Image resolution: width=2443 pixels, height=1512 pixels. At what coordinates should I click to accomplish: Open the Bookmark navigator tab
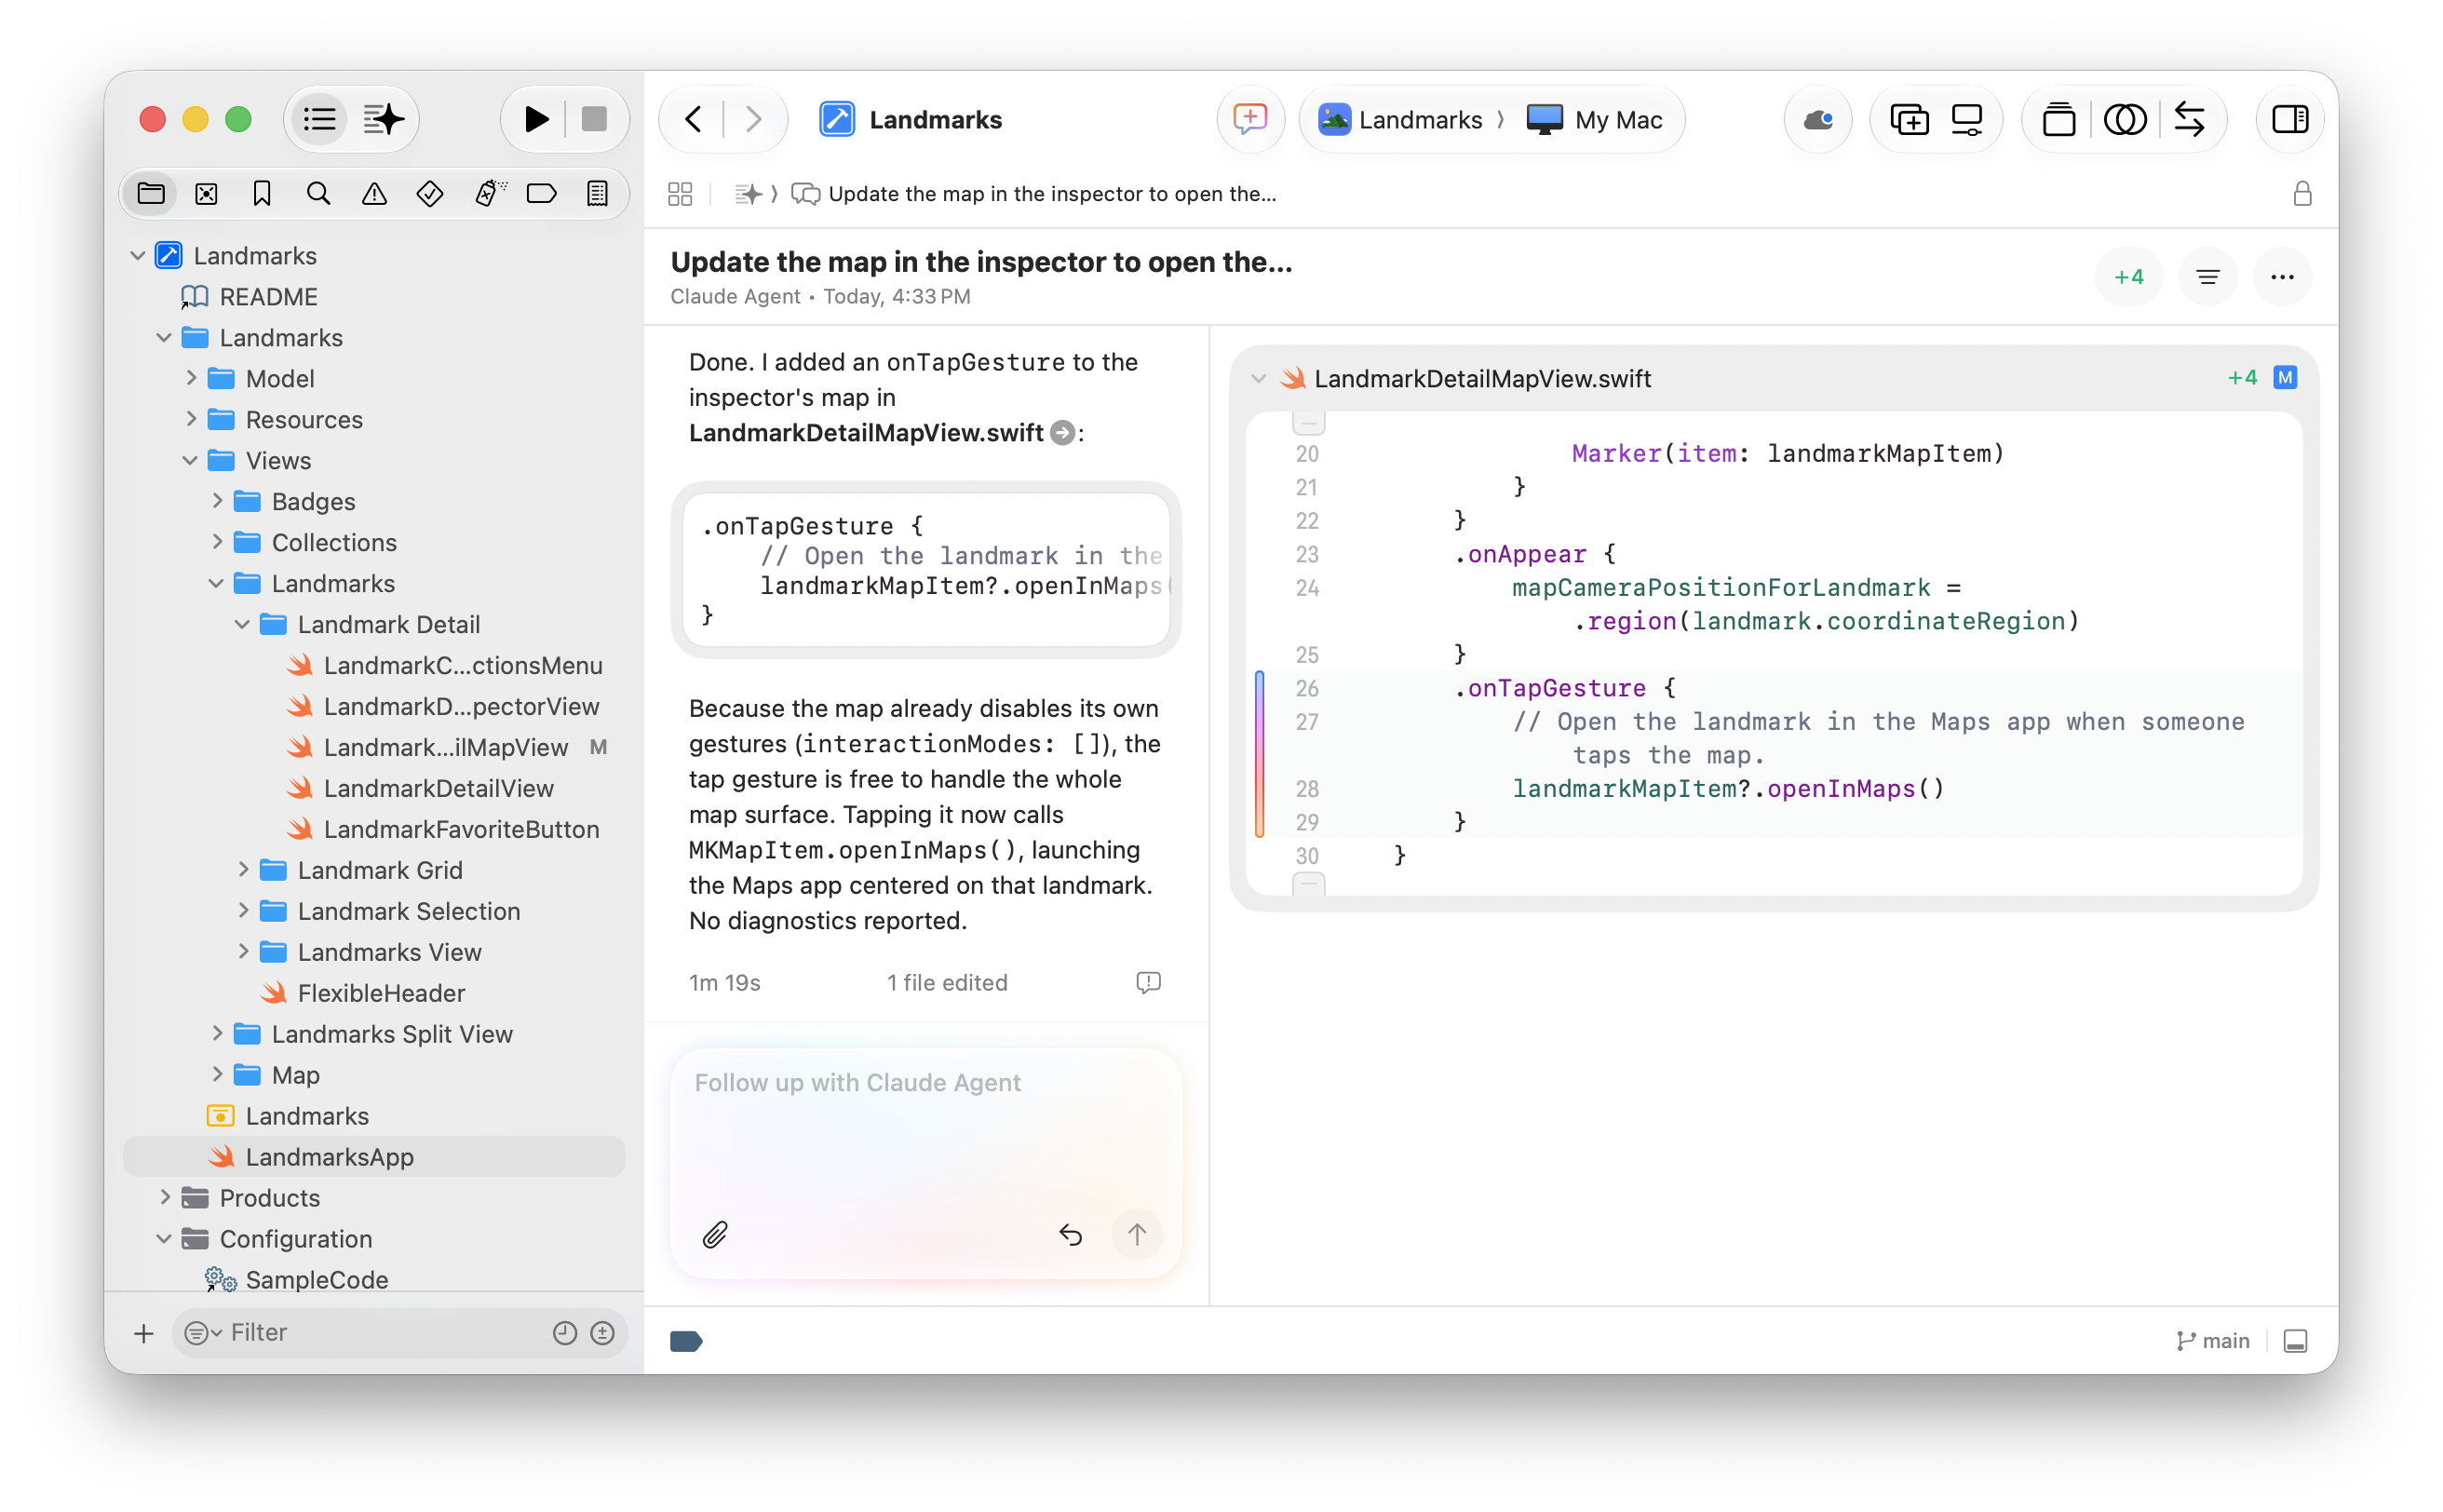(x=262, y=193)
